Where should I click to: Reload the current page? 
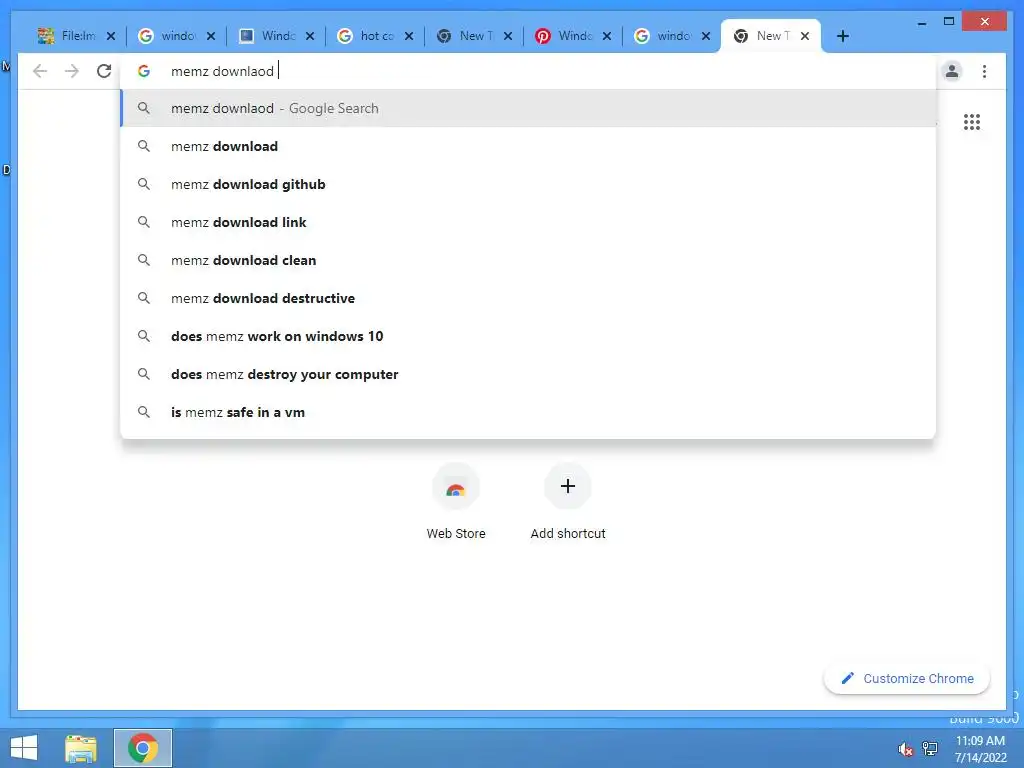(104, 71)
